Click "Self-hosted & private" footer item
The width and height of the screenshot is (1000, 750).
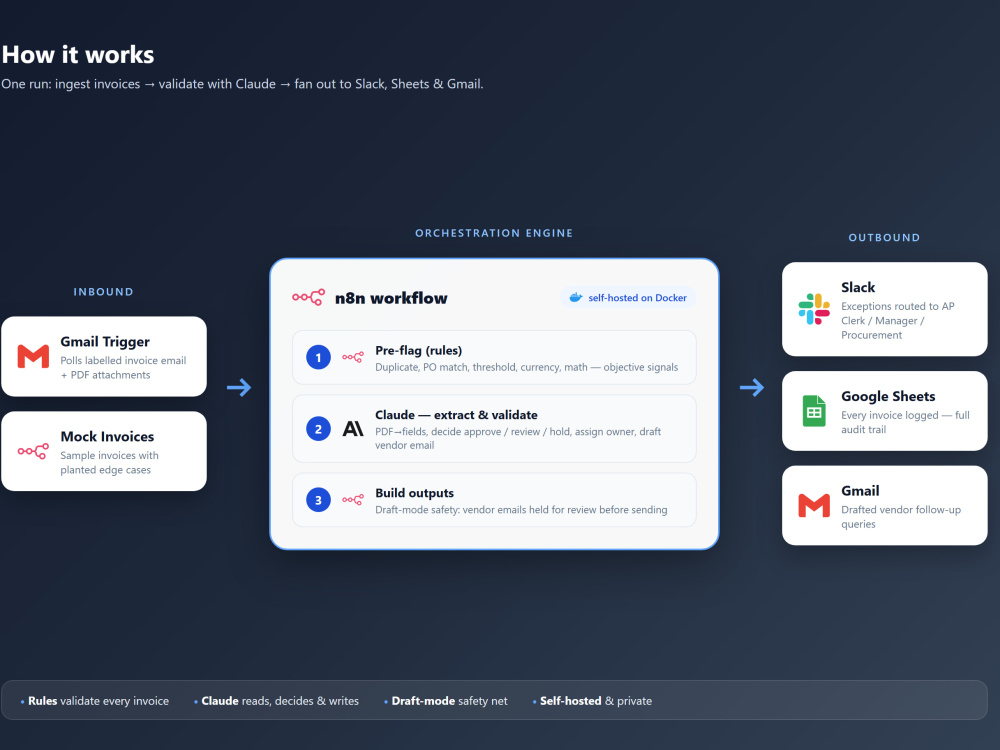pos(592,701)
